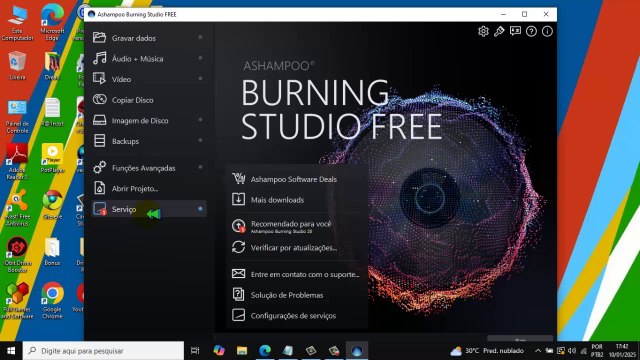The width and height of the screenshot is (640, 360).
Task: Choose Verificar por atualizações...
Action: pos(296,247)
